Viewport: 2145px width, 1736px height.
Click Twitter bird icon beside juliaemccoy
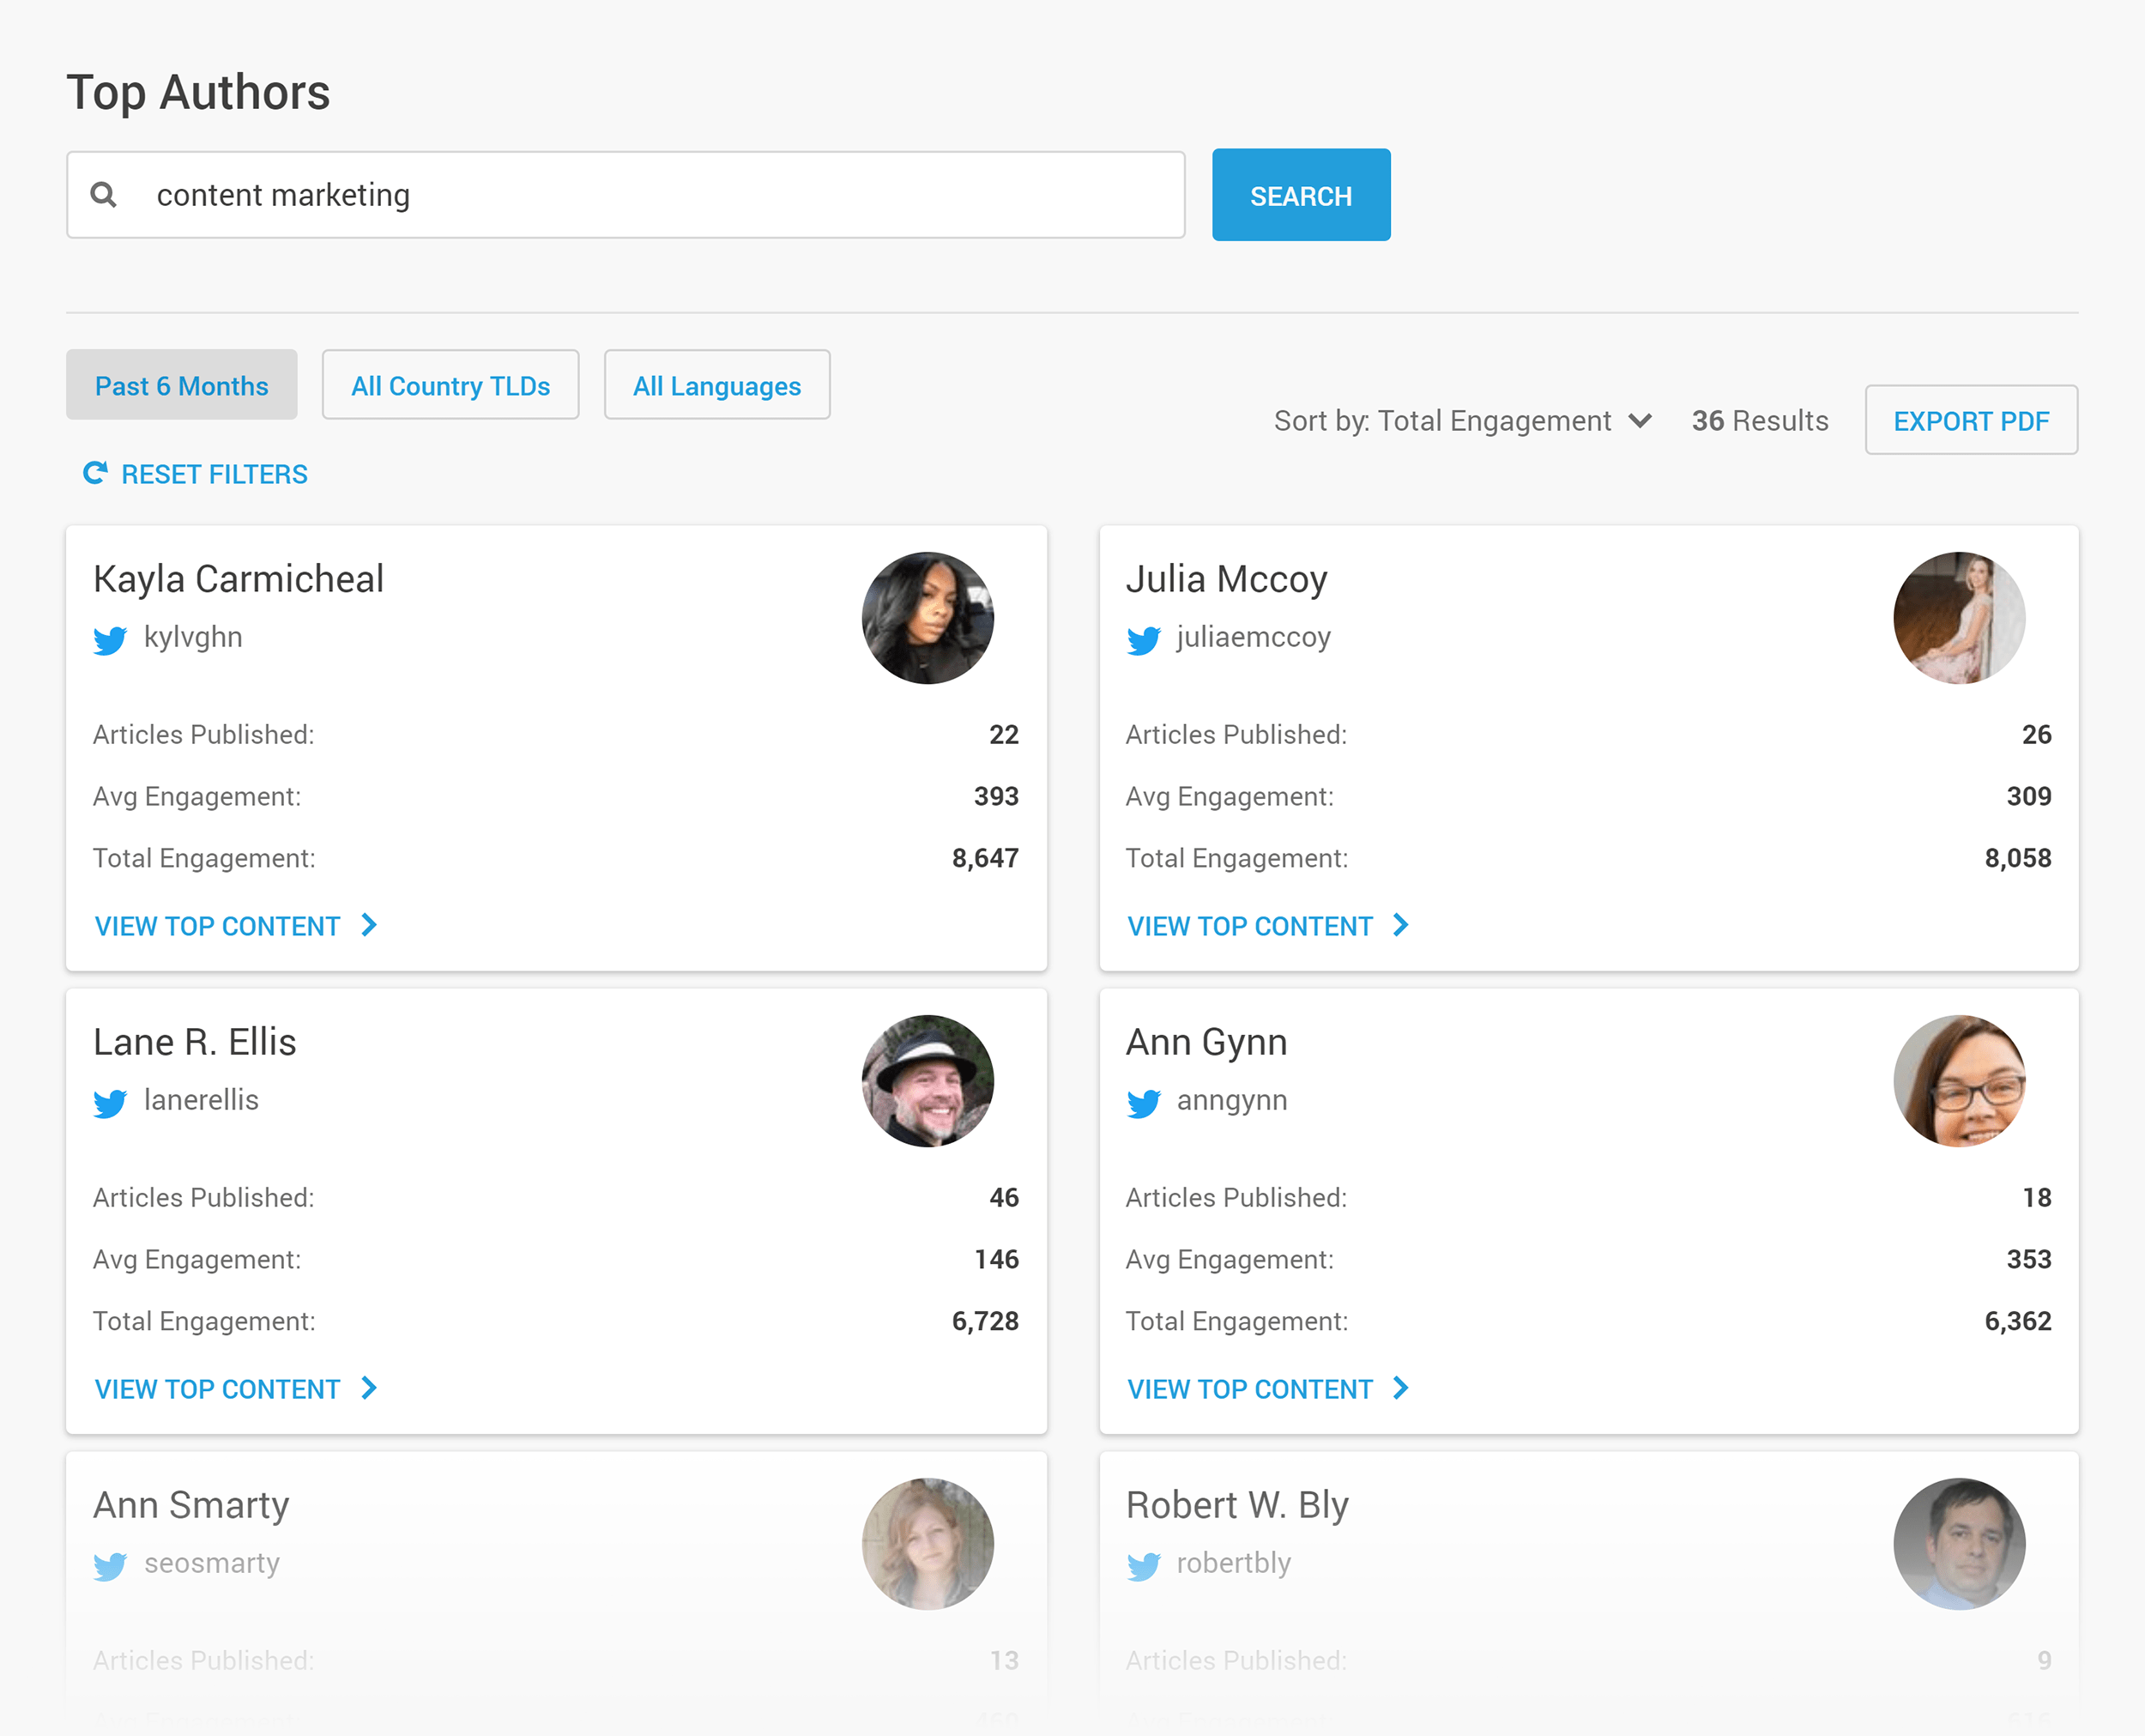pyautogui.click(x=1143, y=640)
